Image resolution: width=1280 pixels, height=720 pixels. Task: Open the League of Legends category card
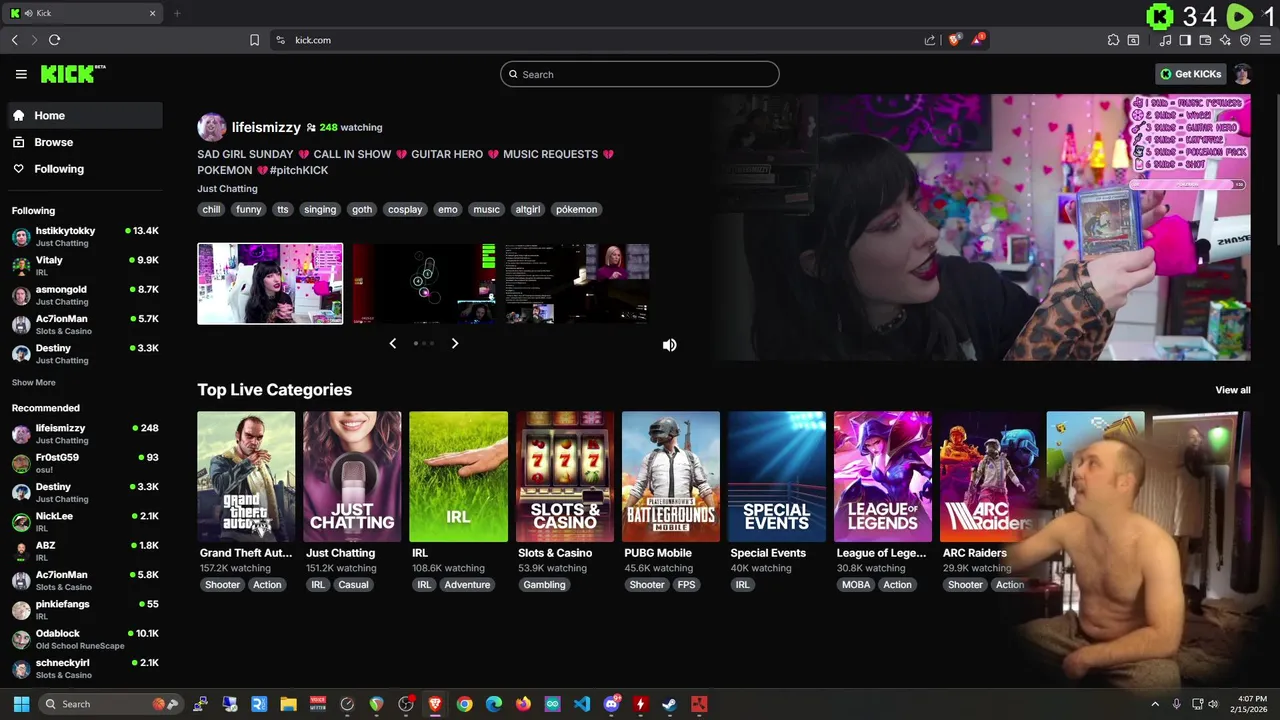point(883,476)
